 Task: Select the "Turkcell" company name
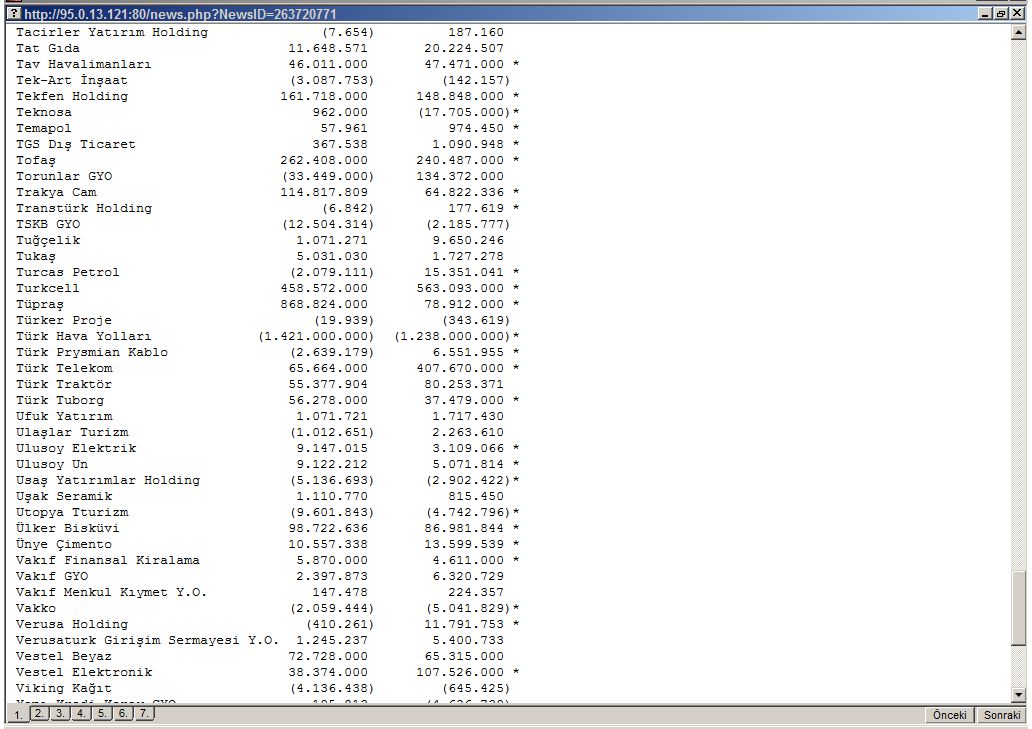(48, 288)
